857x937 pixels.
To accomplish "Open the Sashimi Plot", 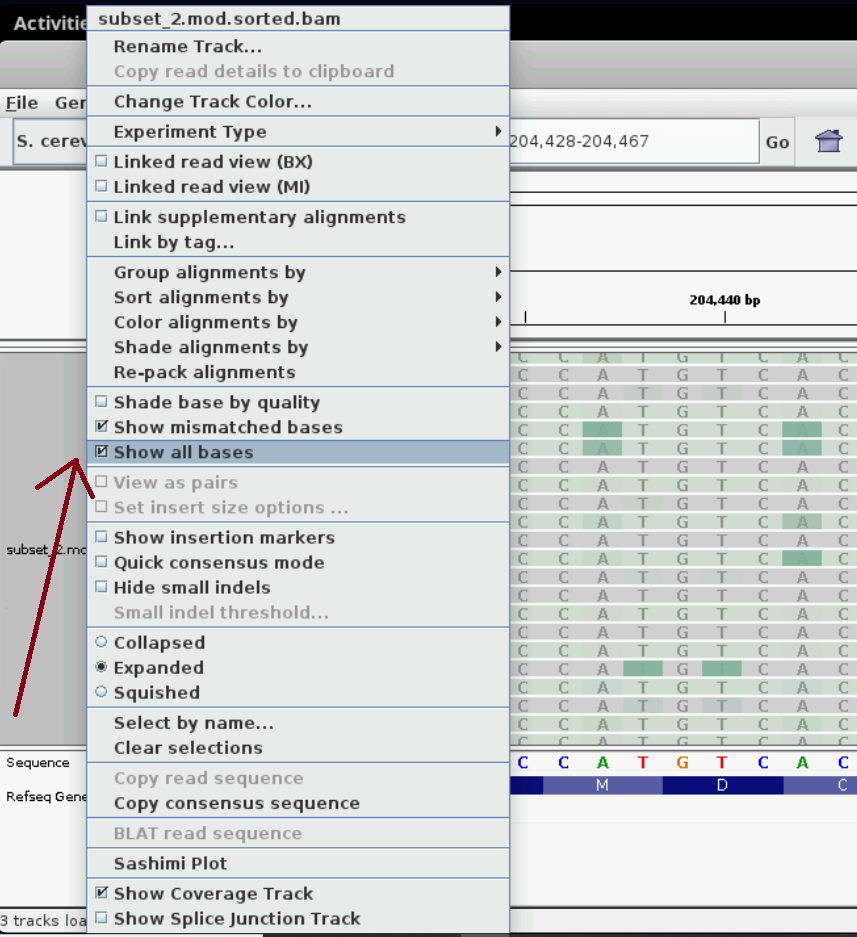I will [170, 863].
